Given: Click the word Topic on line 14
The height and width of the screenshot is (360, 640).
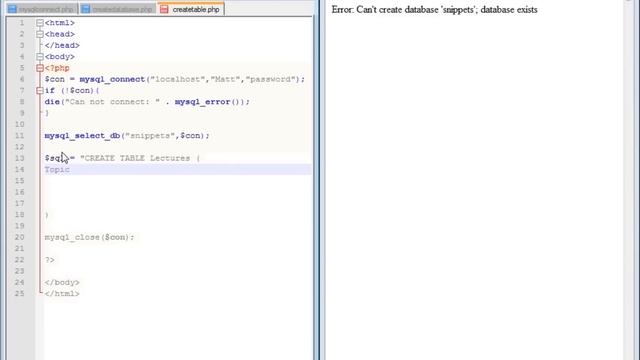Looking at the screenshot, I should click(x=57, y=169).
